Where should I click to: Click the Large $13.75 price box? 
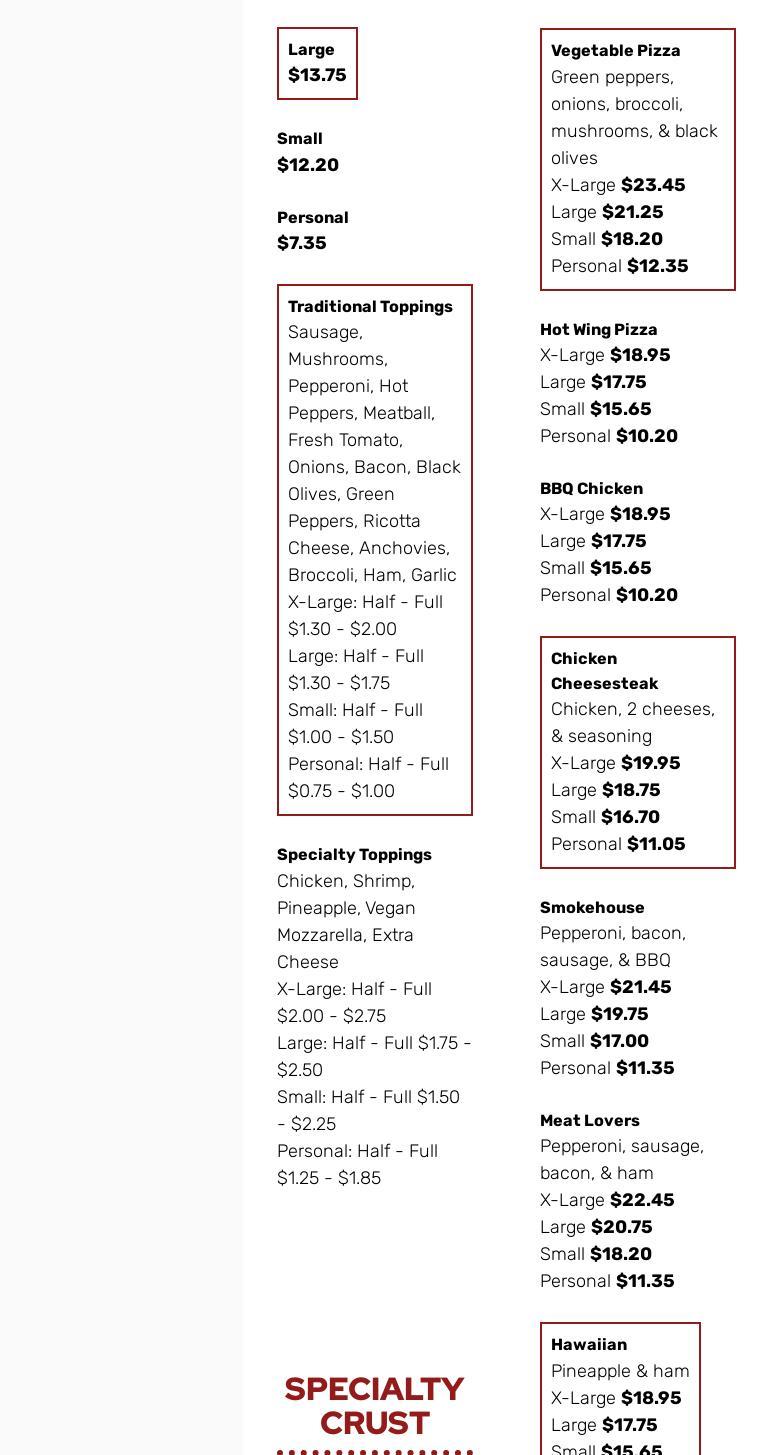tap(316, 63)
